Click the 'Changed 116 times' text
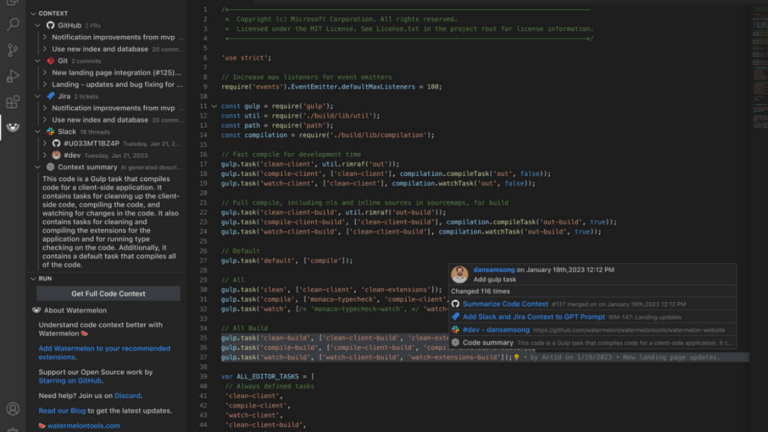The image size is (768, 432). (480, 291)
